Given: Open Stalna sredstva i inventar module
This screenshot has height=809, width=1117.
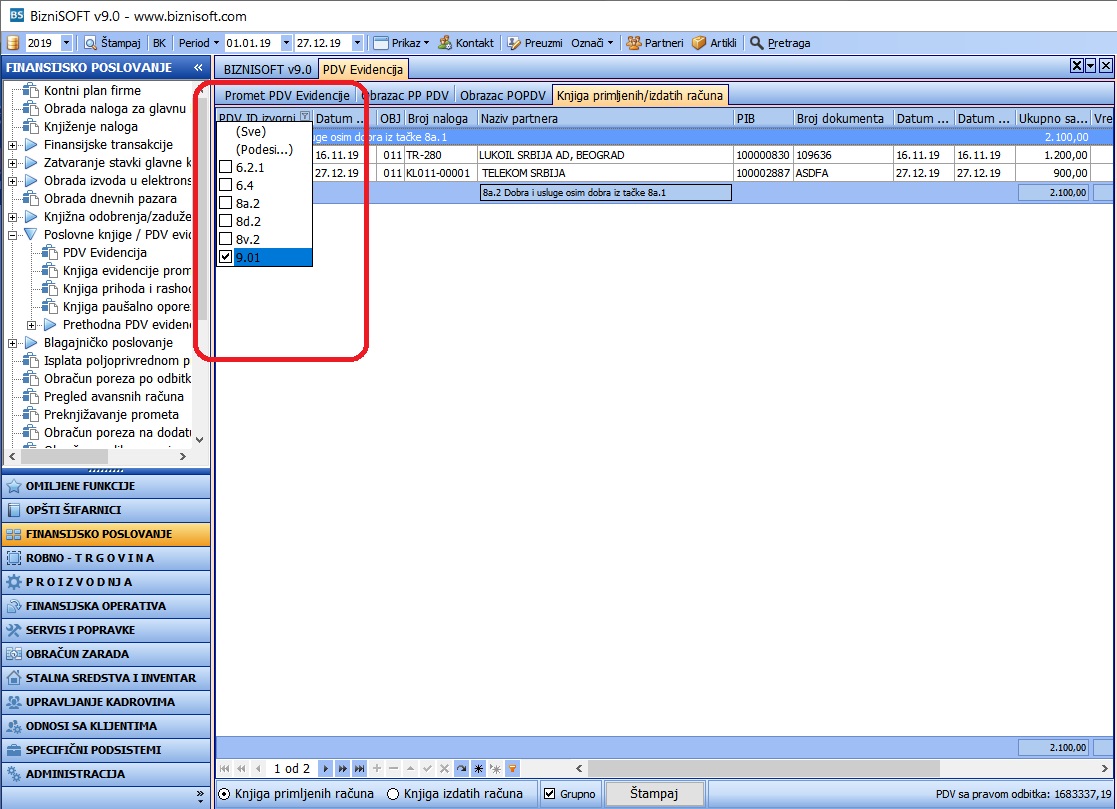Looking at the screenshot, I should point(105,678).
